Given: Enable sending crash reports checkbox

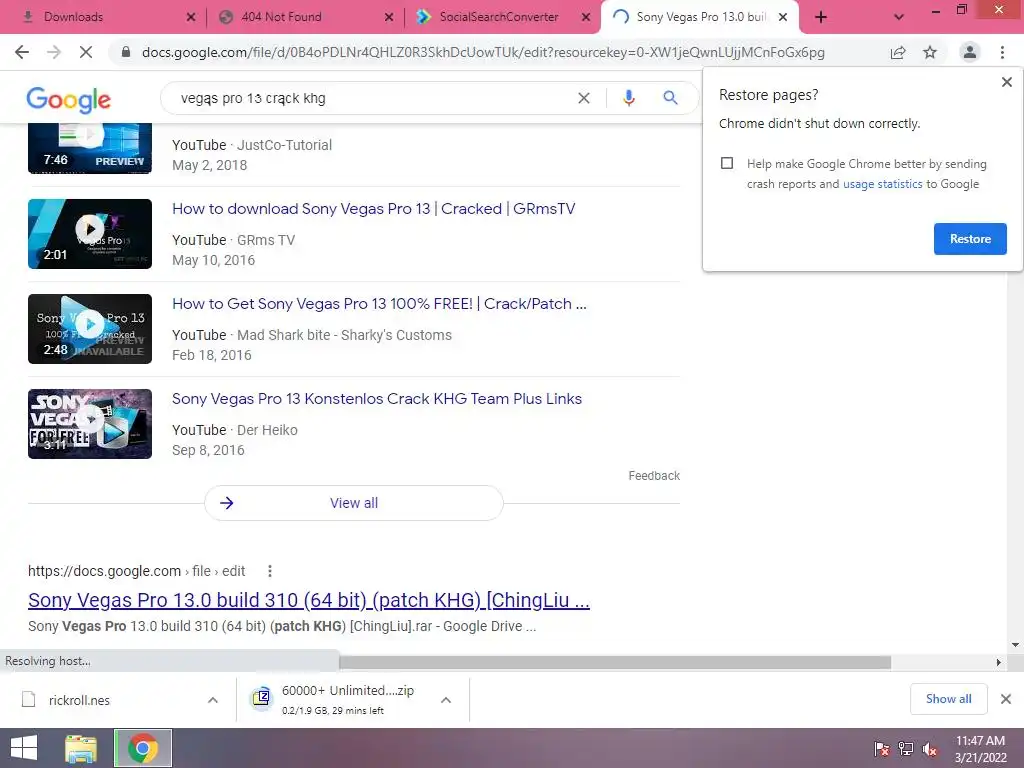Looking at the screenshot, I should (x=727, y=163).
